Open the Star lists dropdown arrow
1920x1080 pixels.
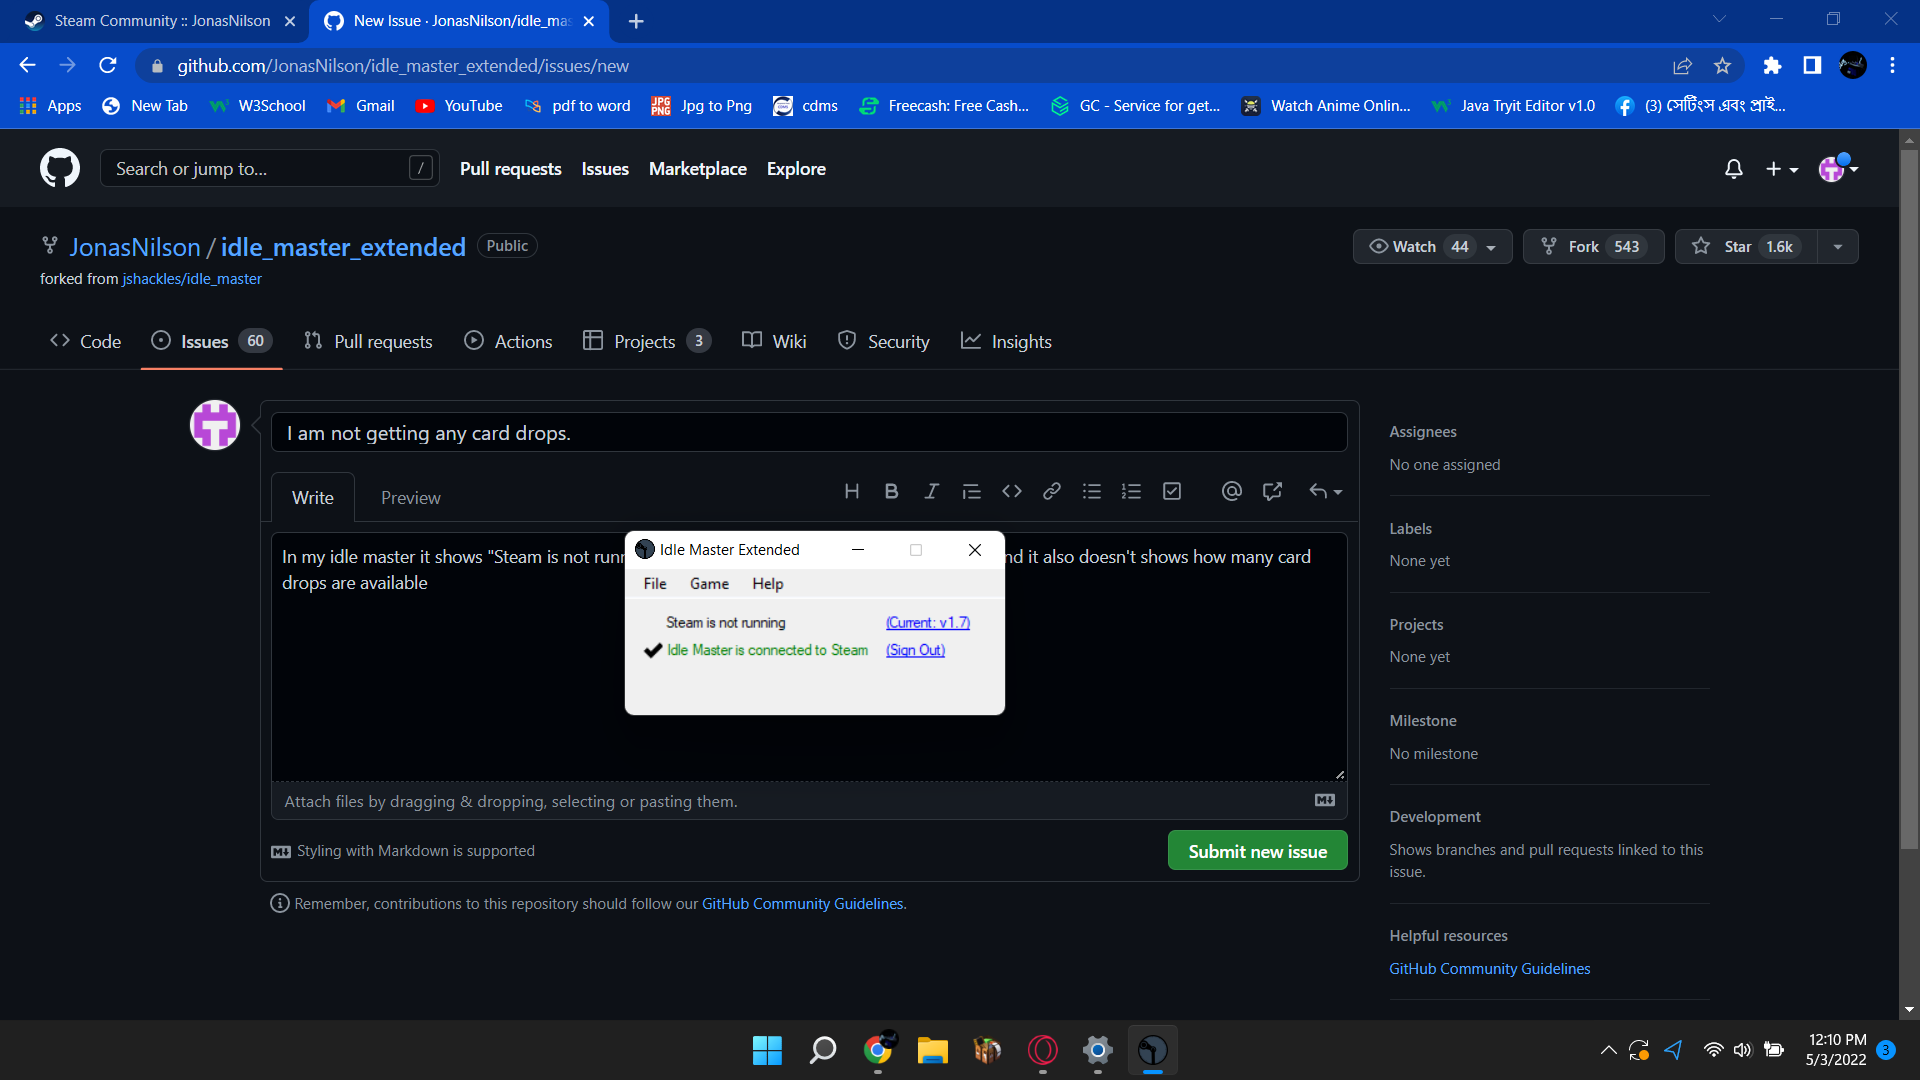[x=1838, y=247]
